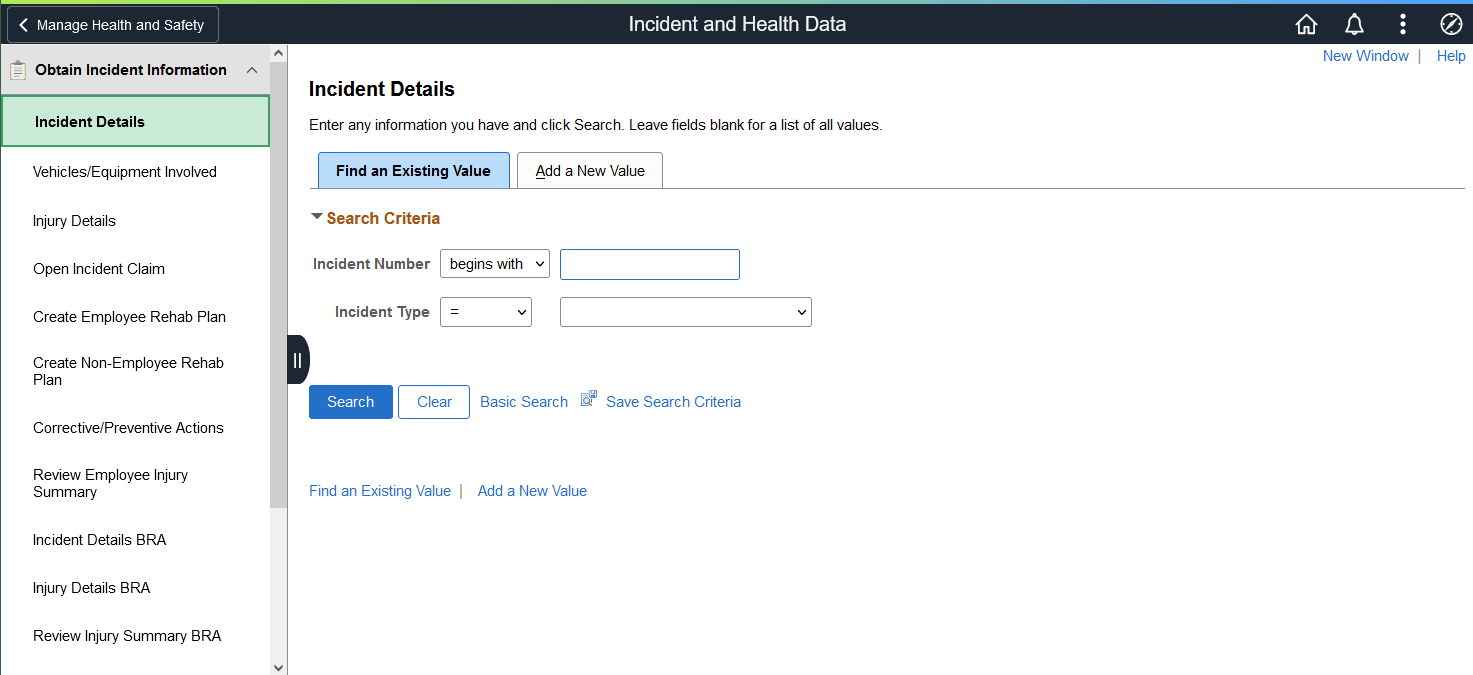
Task: Click the clipboard icon beside Obtain Incident Information
Action: click(16, 70)
